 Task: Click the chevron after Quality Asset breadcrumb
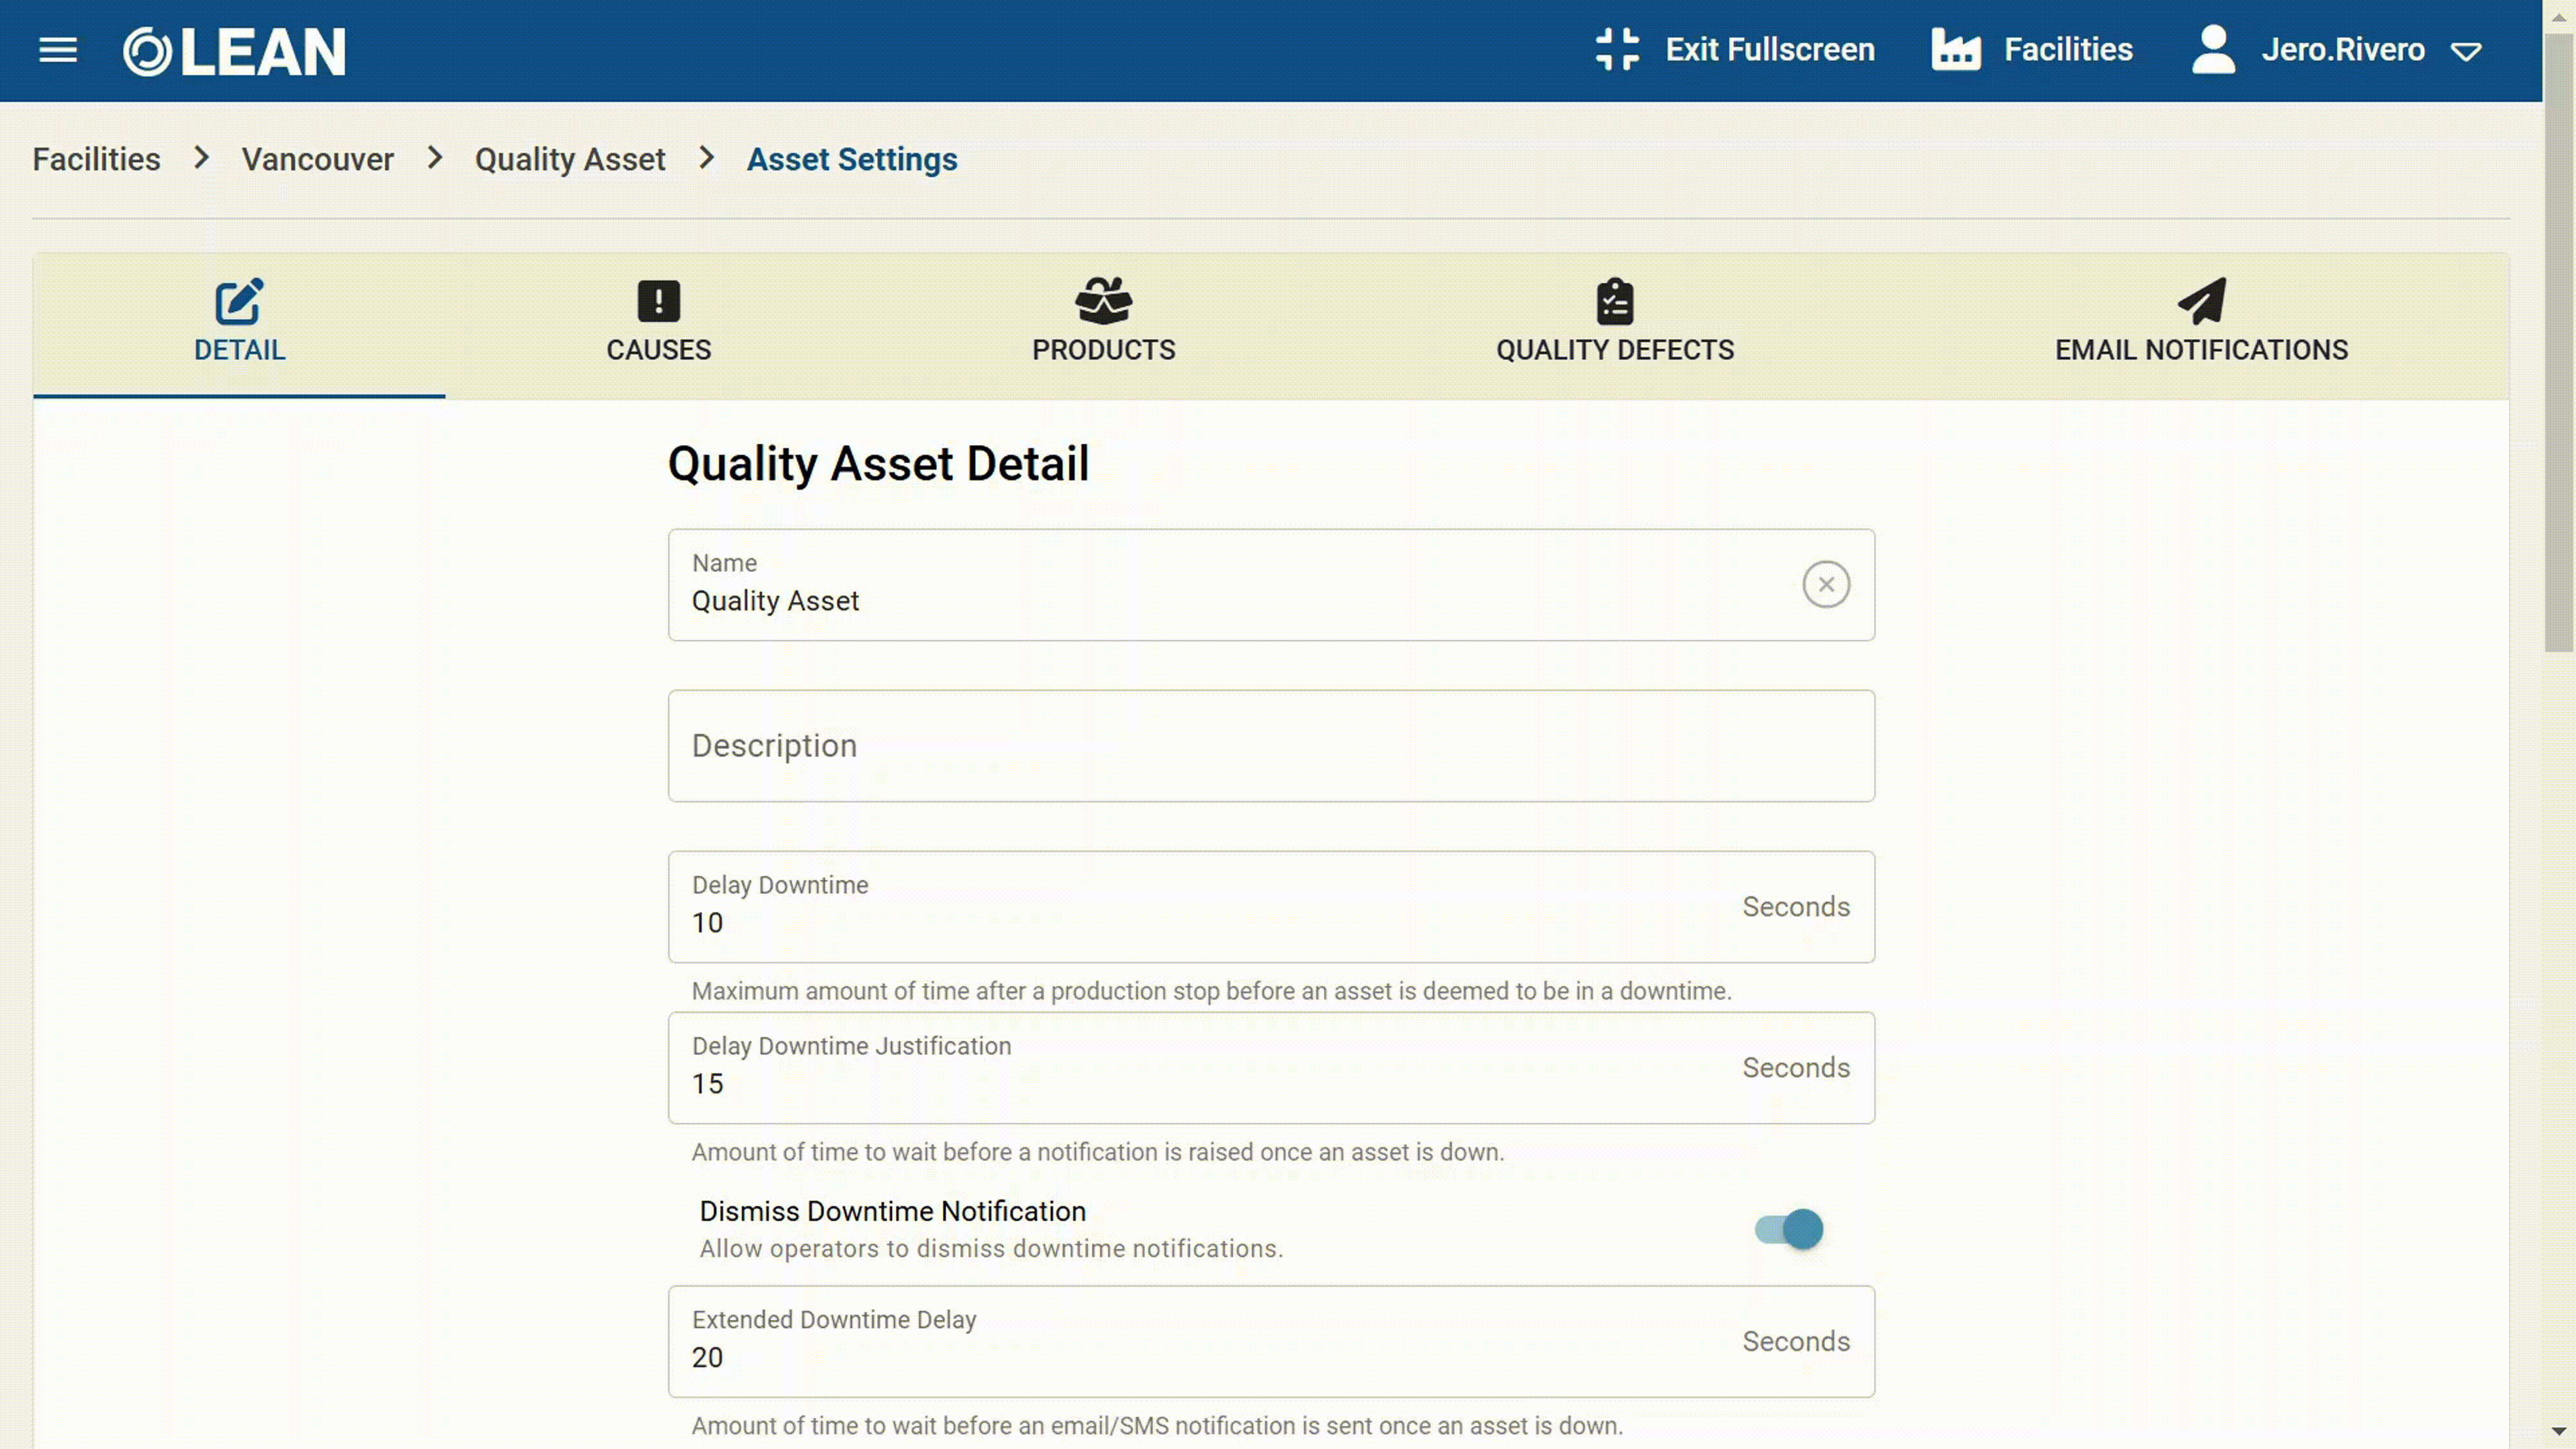[706, 158]
